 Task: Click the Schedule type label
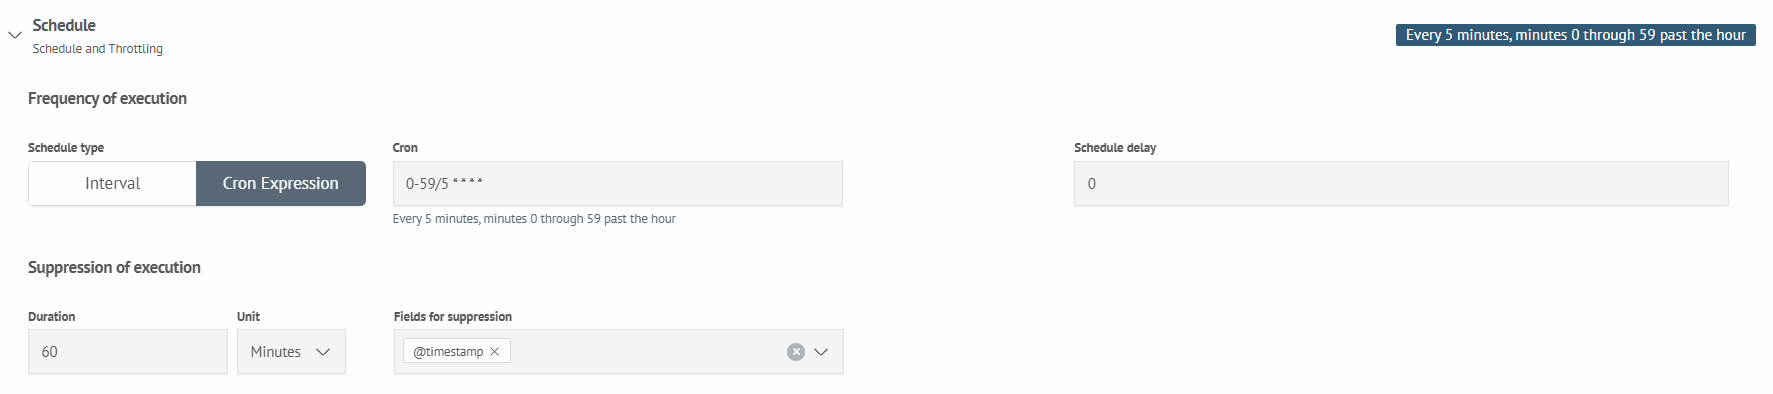click(66, 148)
